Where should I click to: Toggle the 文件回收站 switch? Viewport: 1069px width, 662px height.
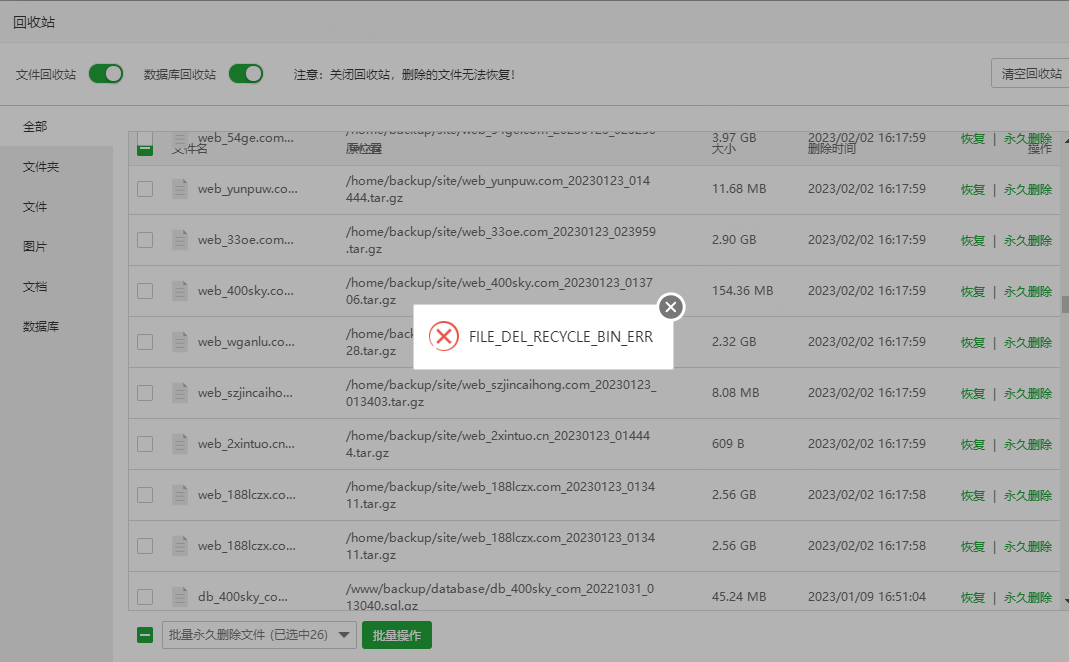[106, 74]
